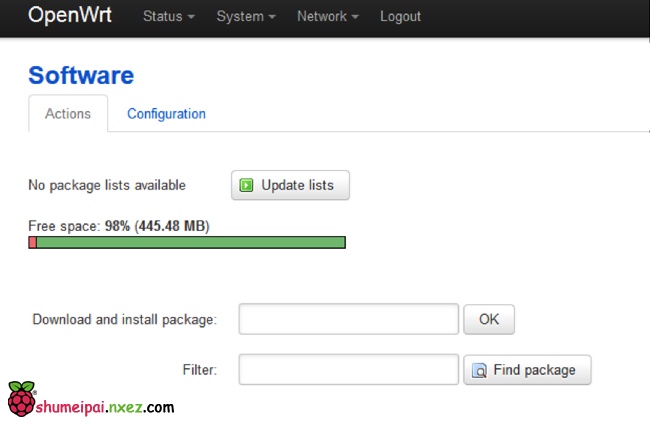This screenshot has width=650, height=425.
Task: Click the 'Filter:' label
Action: [200, 369]
